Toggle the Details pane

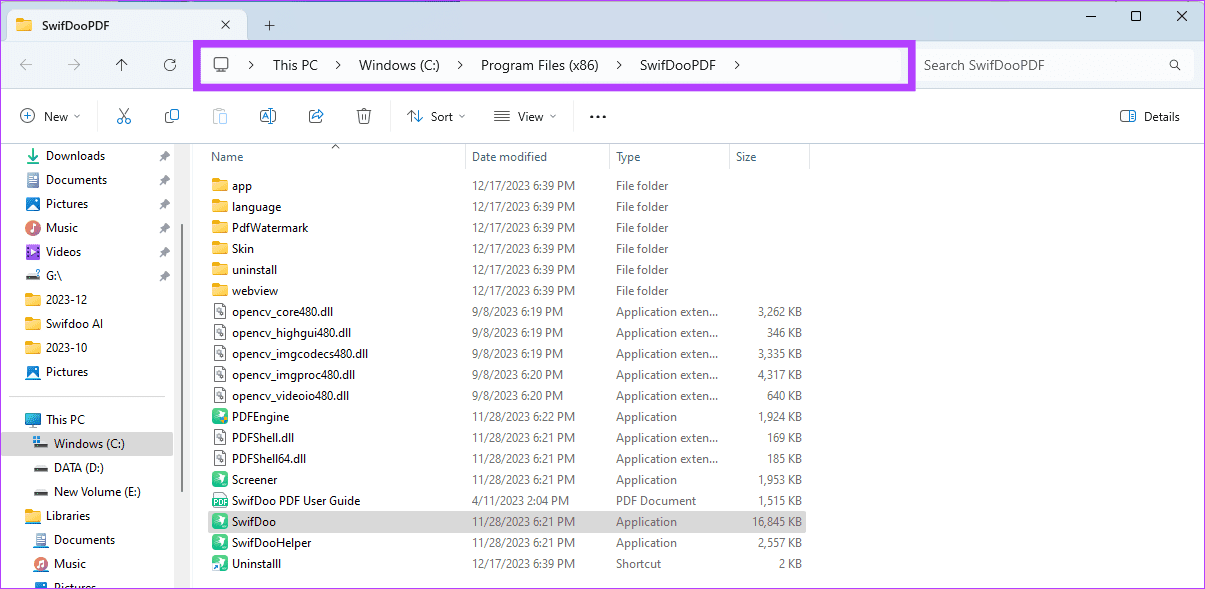[x=1148, y=116]
